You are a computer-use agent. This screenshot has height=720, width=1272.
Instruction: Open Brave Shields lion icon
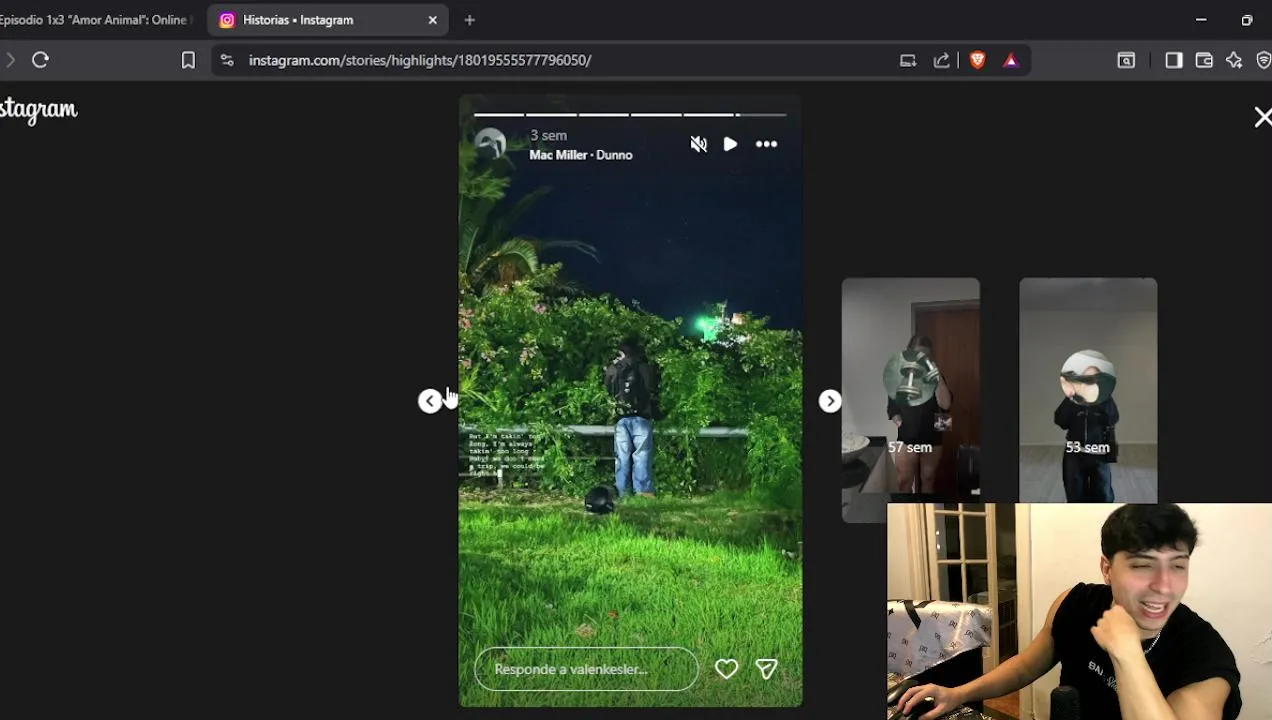coord(978,60)
